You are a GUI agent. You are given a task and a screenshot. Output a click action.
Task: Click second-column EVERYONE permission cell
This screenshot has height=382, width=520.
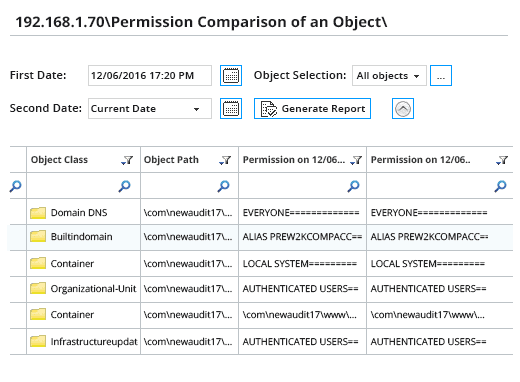pyautogui.click(x=440, y=212)
